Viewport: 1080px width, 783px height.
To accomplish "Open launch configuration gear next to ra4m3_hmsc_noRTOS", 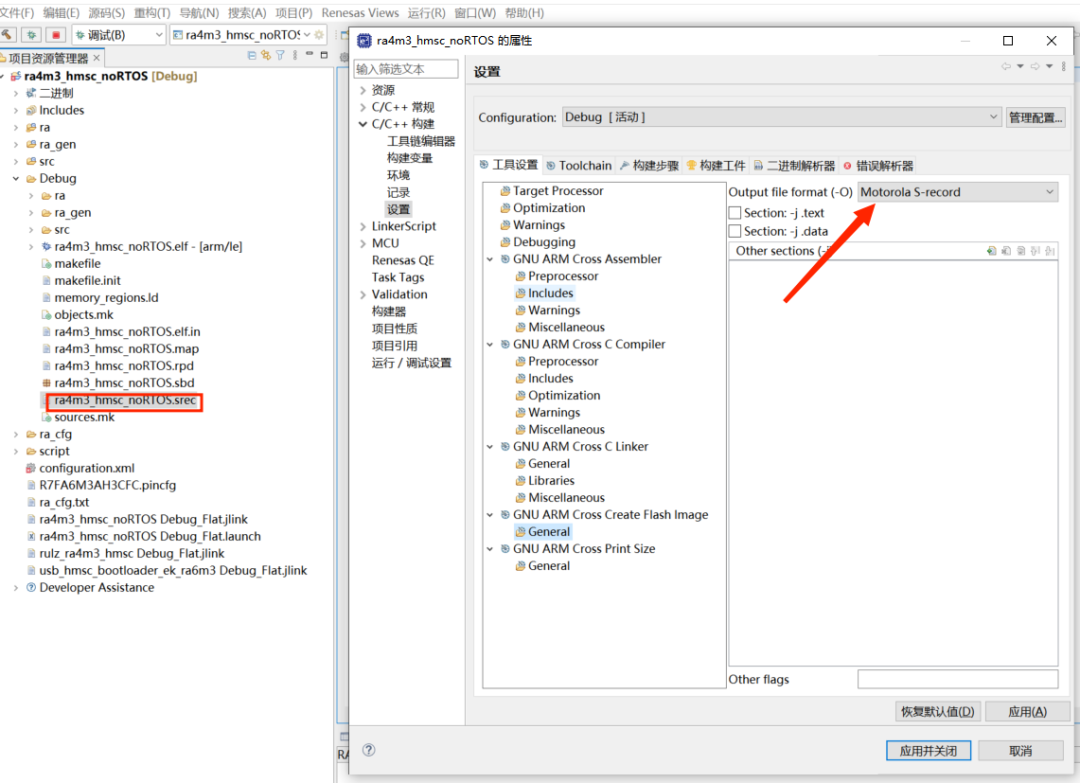I will point(319,34).
